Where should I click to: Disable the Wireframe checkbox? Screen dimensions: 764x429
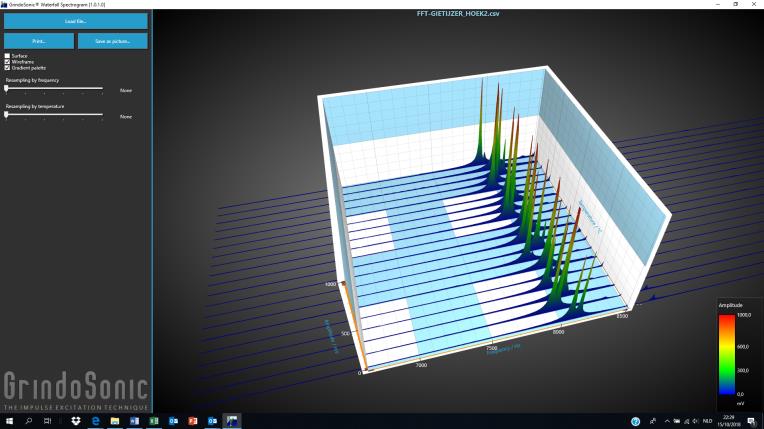click(7, 61)
